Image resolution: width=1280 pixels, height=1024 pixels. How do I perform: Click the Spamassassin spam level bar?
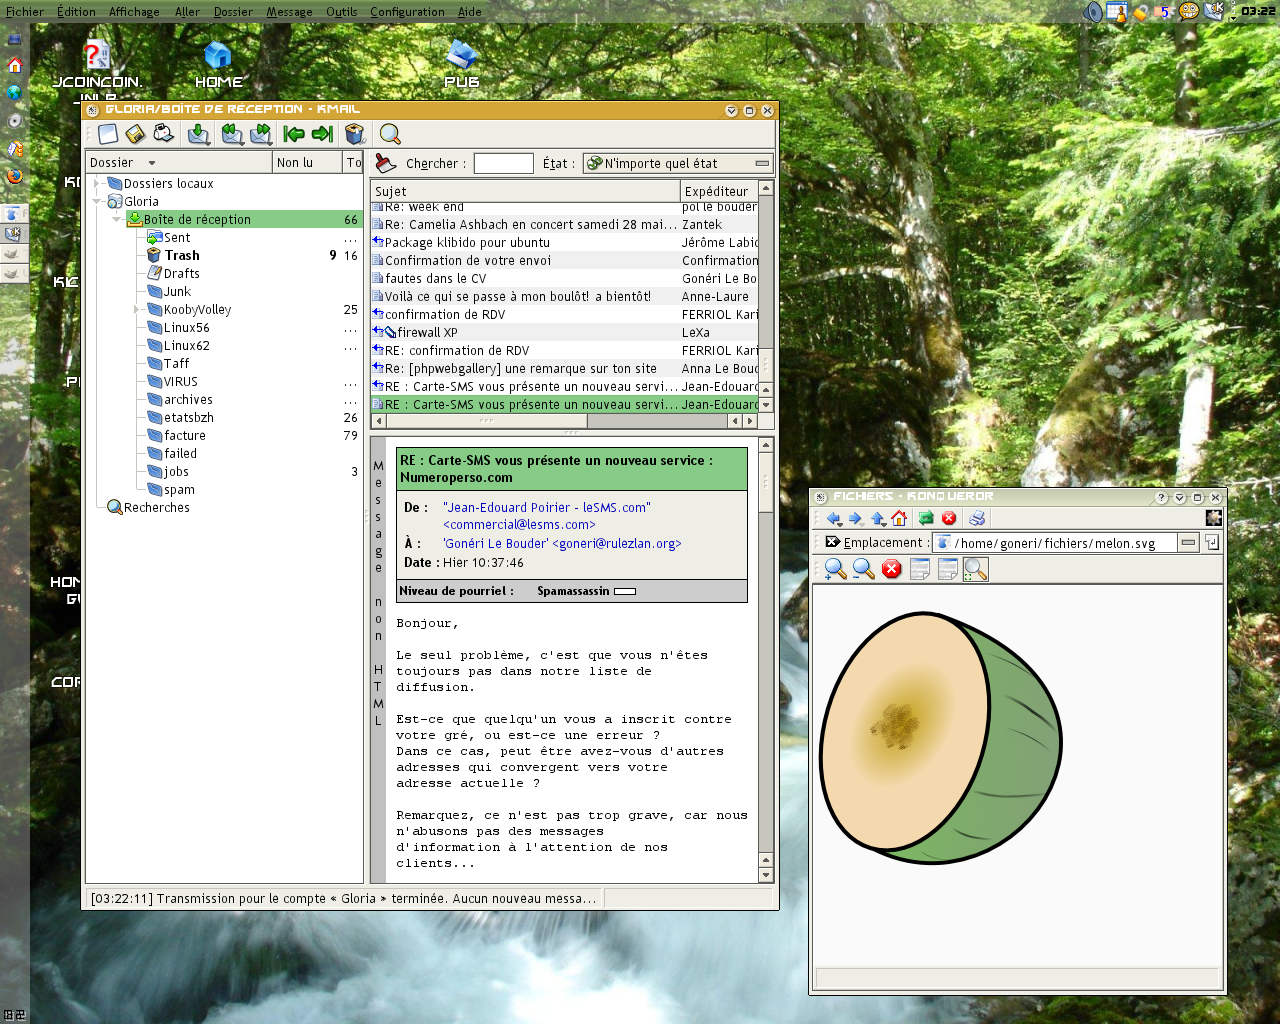pos(625,591)
